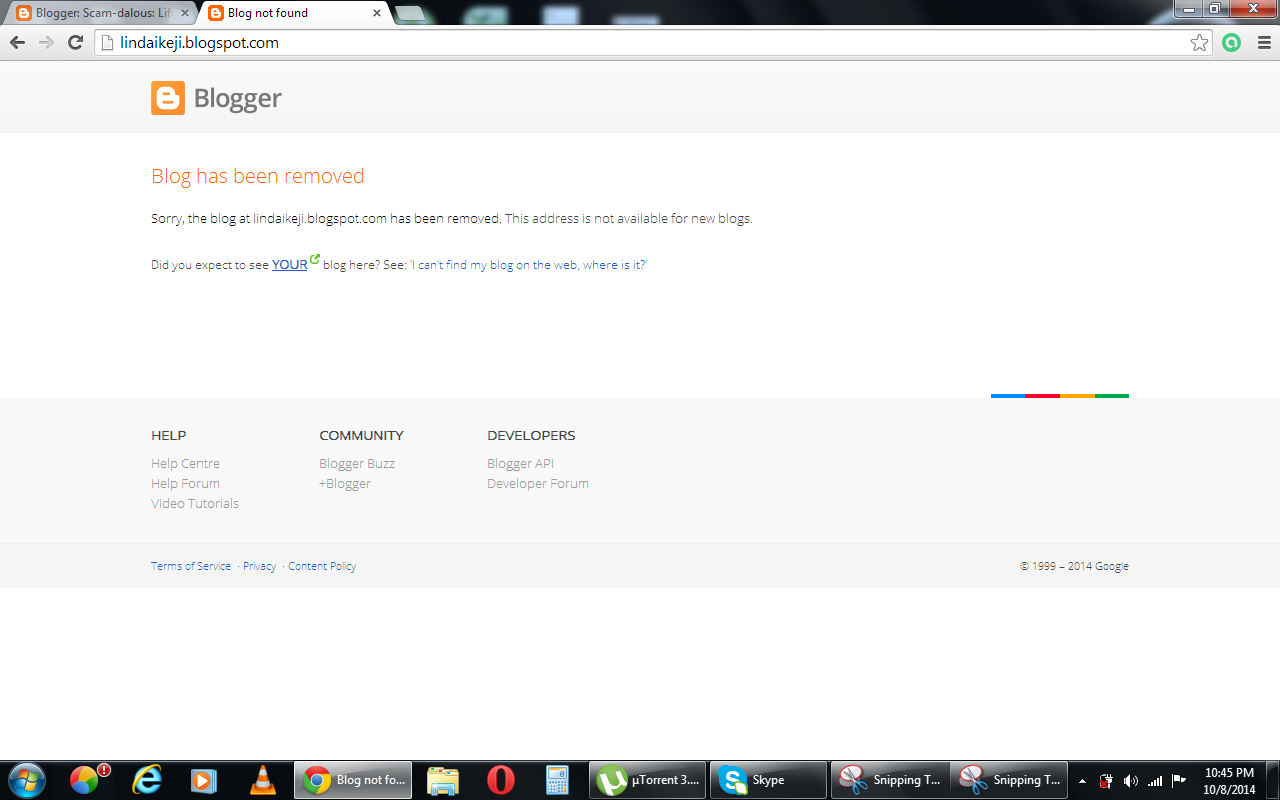Open Action Center flag icon
Viewport: 1280px width, 800px height.
pyautogui.click(x=1179, y=780)
